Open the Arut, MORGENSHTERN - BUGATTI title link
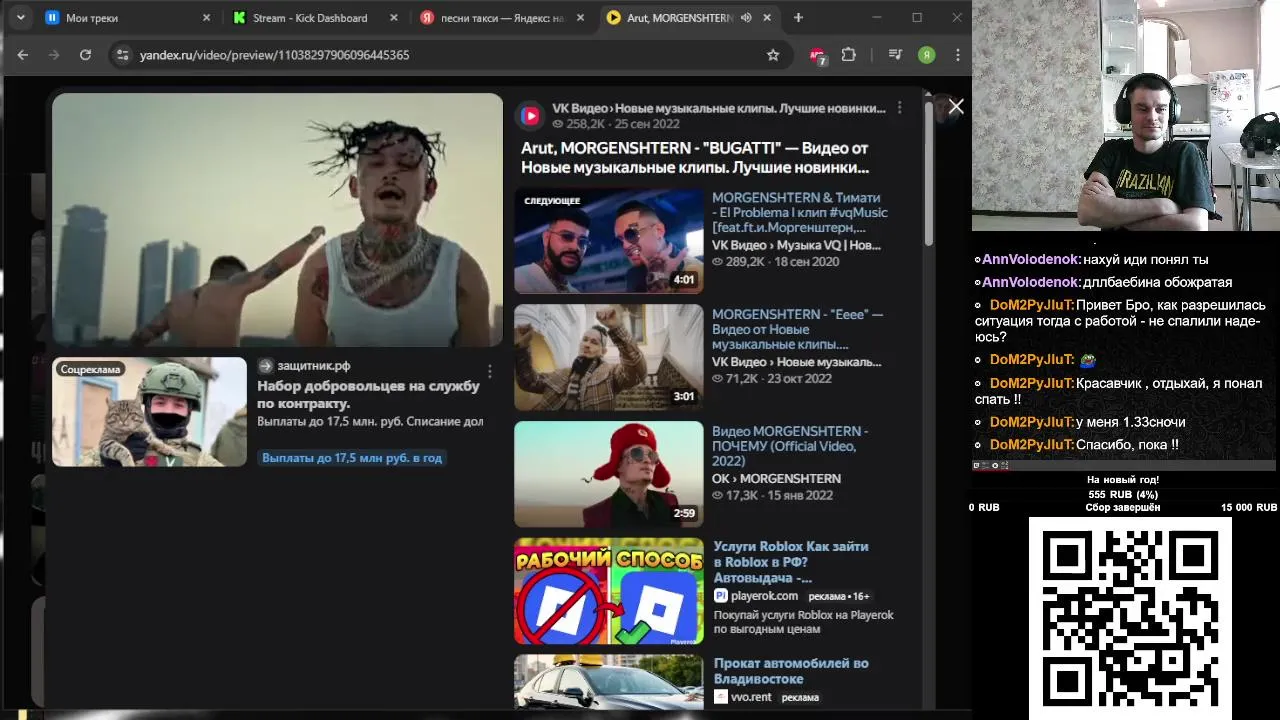The image size is (1280, 720). 696,158
